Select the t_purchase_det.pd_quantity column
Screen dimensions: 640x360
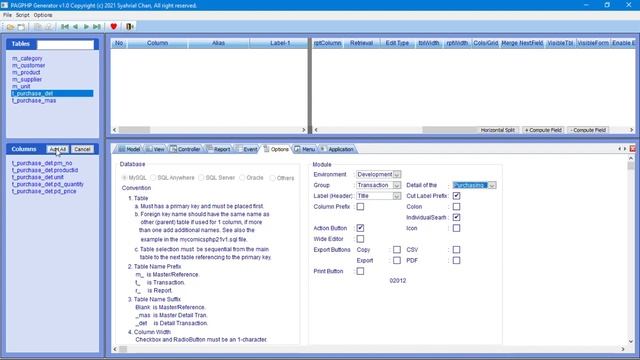click(x=48, y=184)
